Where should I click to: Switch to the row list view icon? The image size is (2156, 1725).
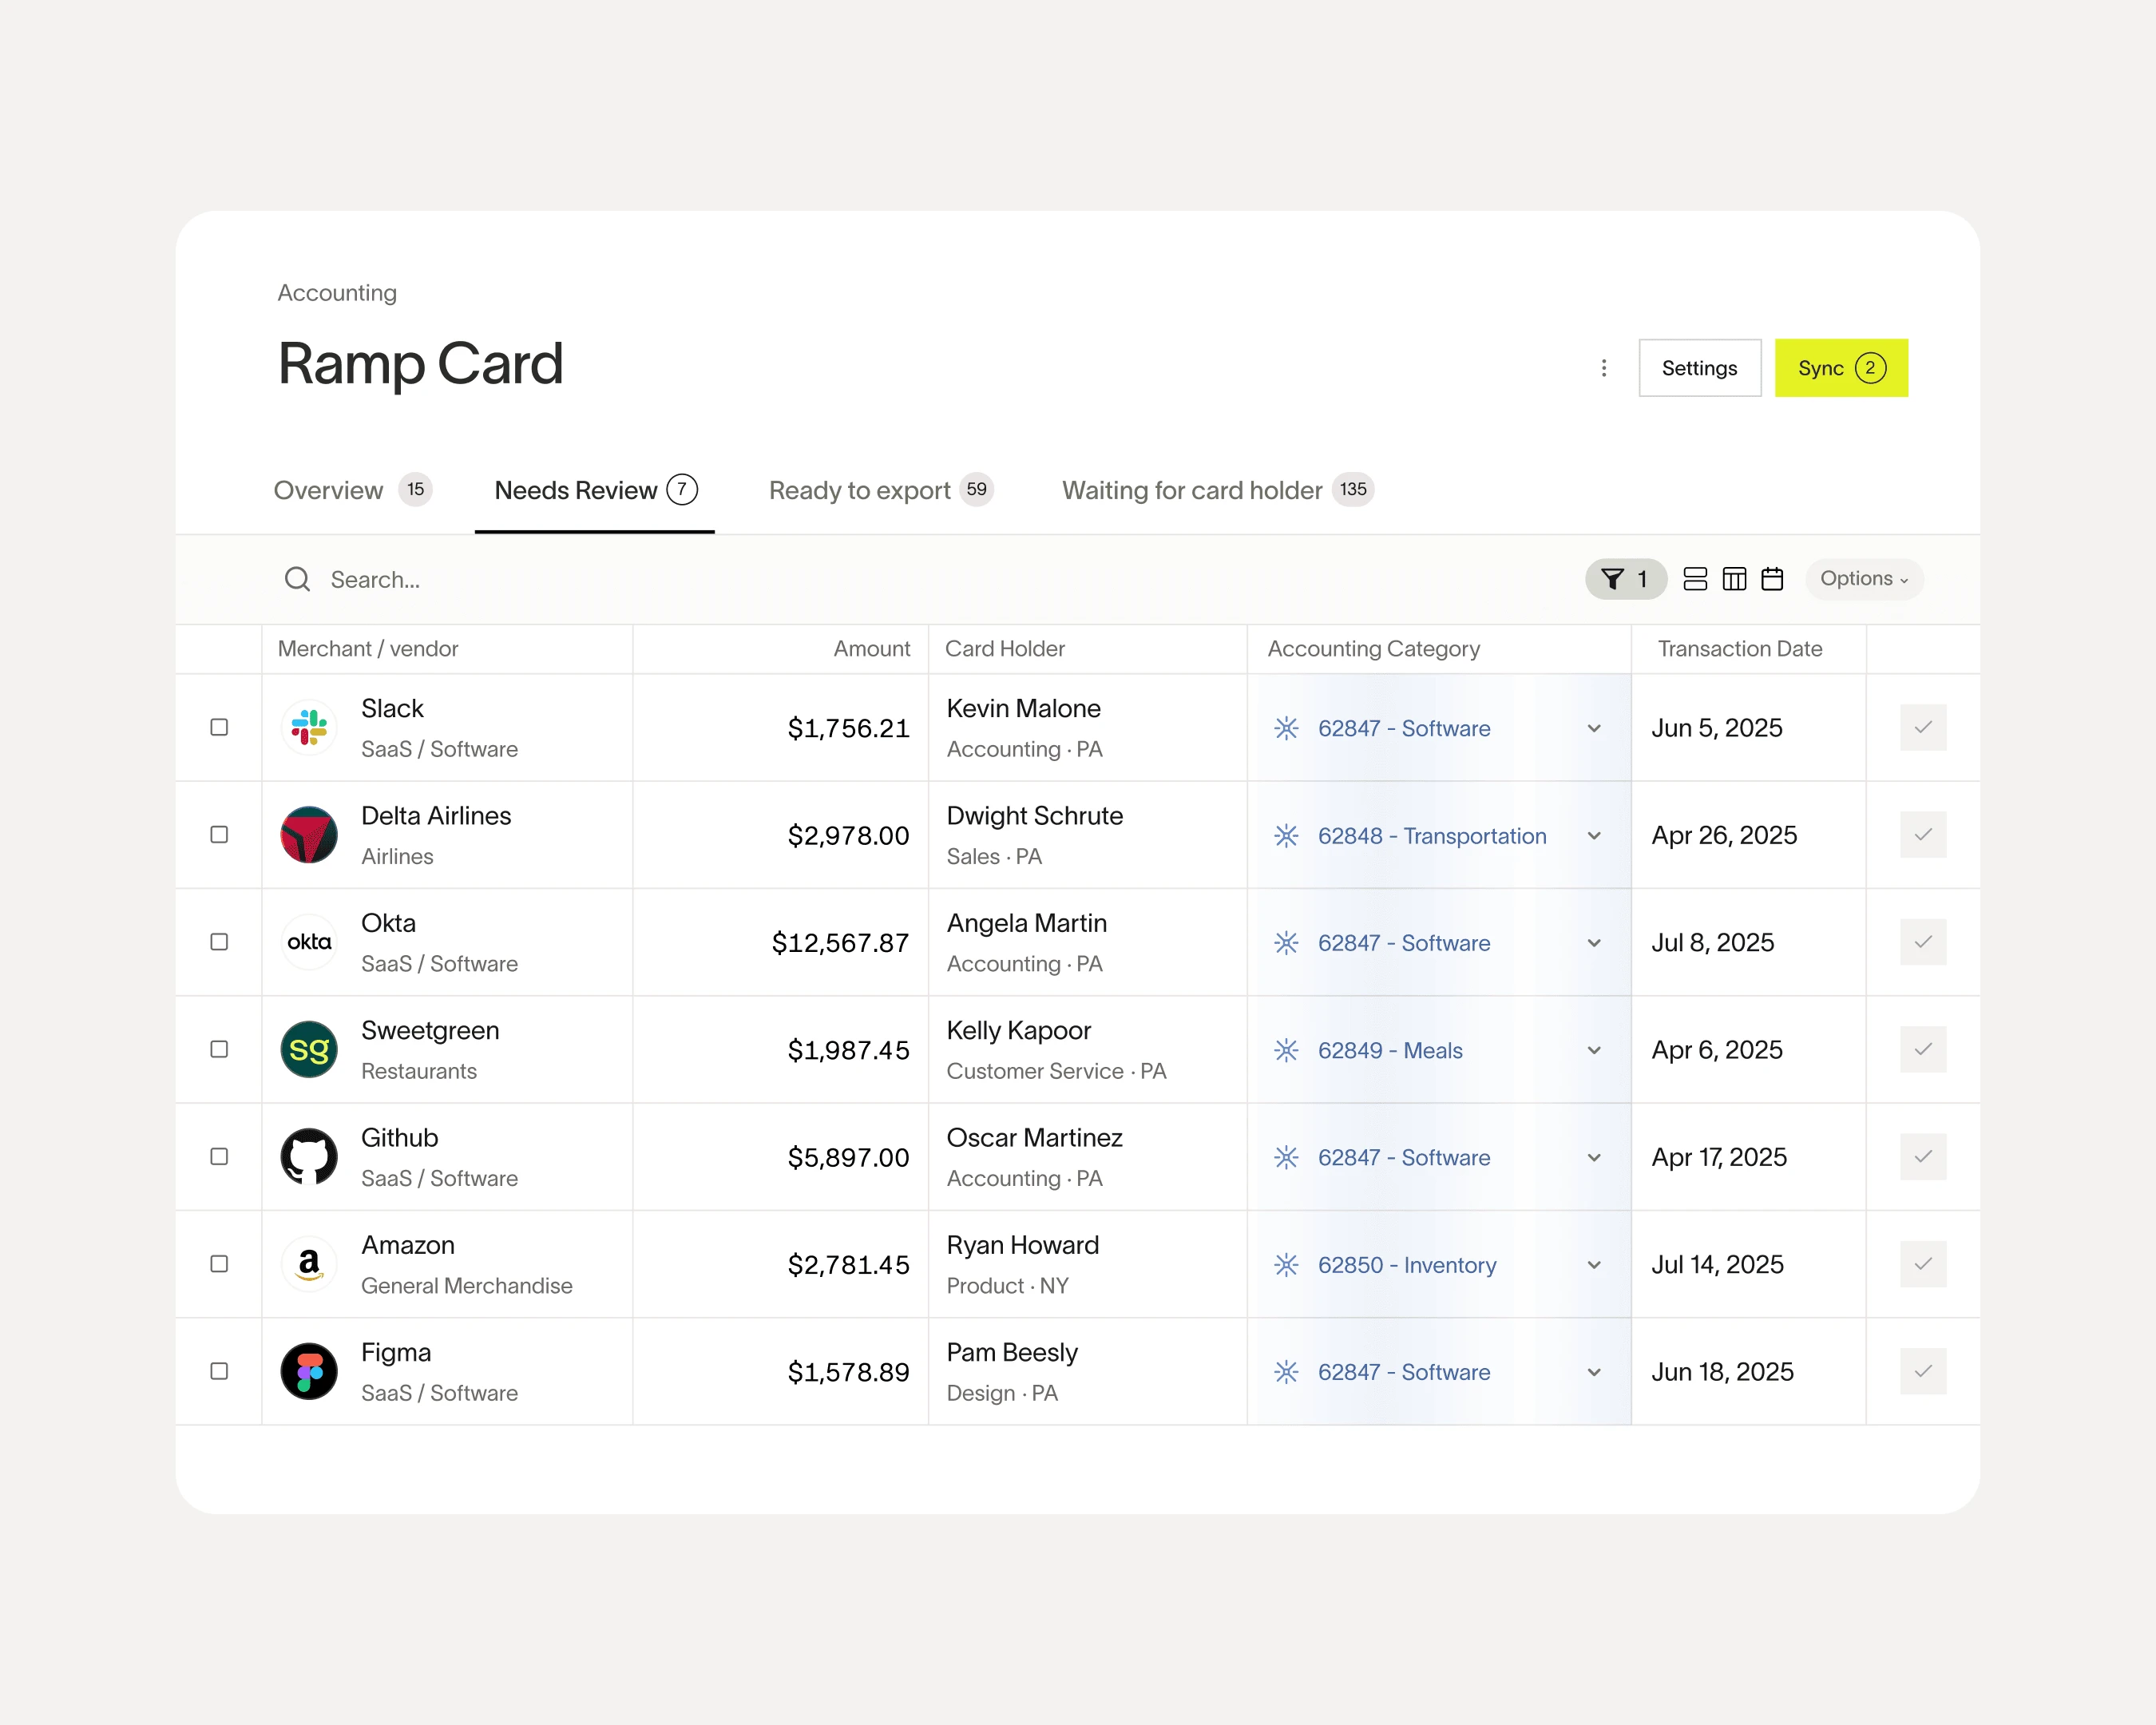[1695, 579]
